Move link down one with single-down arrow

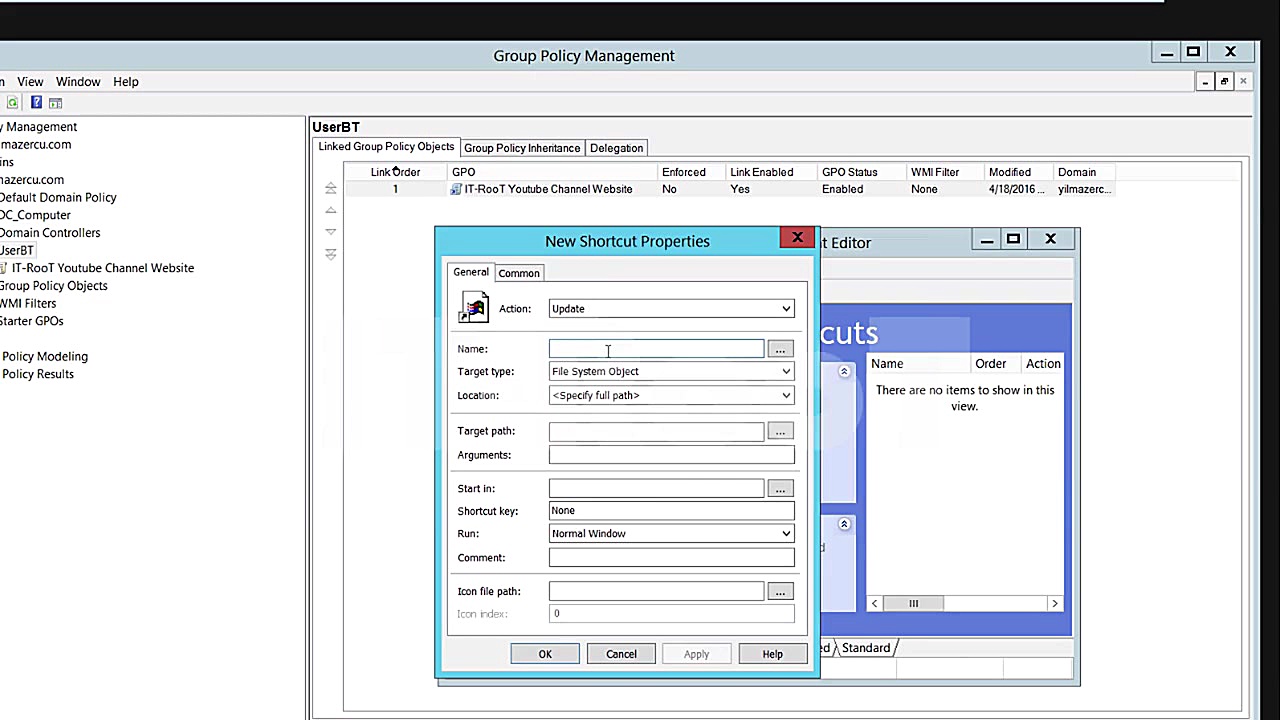330,232
